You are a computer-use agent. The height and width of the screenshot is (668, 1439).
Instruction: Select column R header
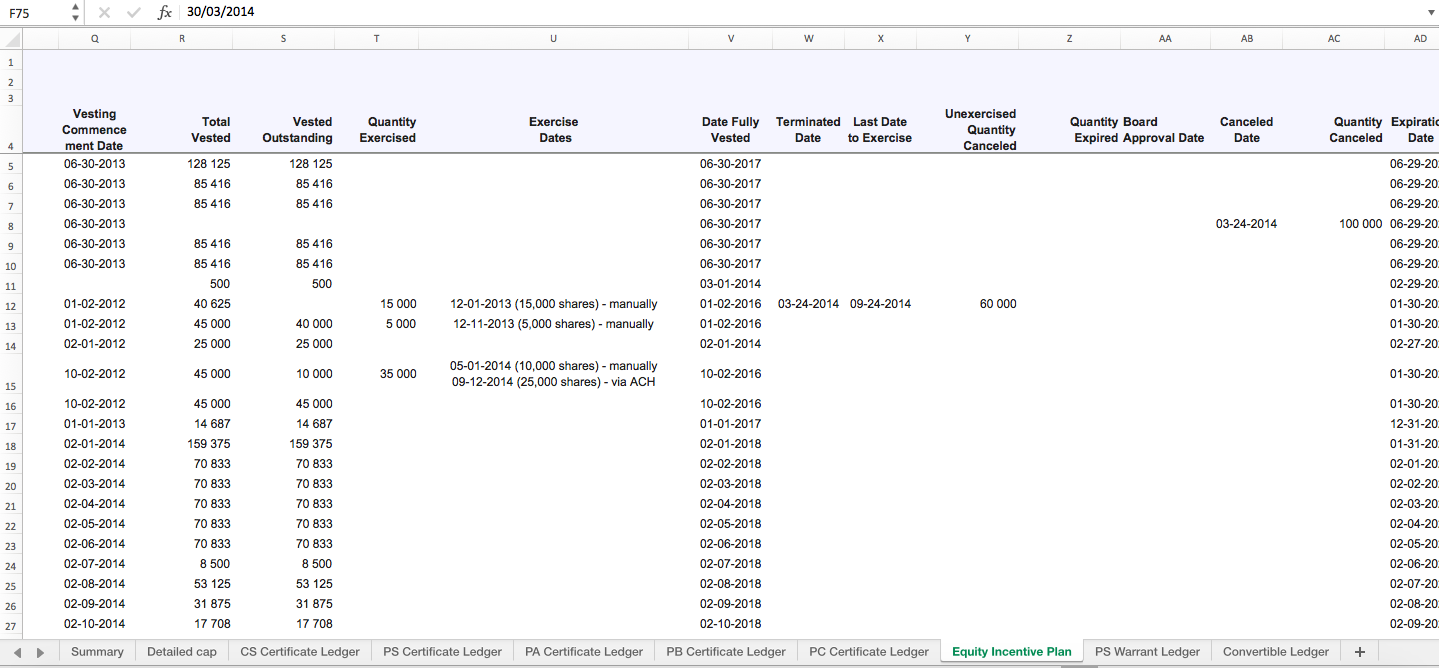point(181,39)
